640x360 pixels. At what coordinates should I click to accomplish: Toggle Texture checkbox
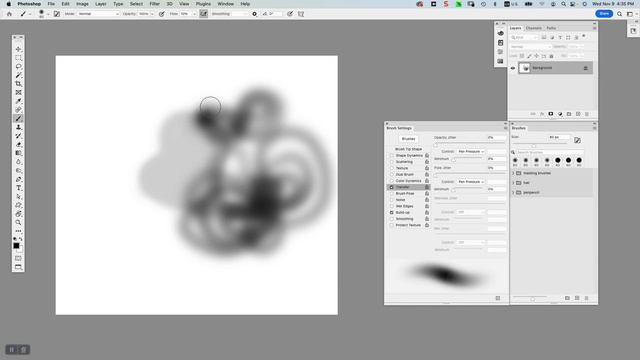[391, 168]
